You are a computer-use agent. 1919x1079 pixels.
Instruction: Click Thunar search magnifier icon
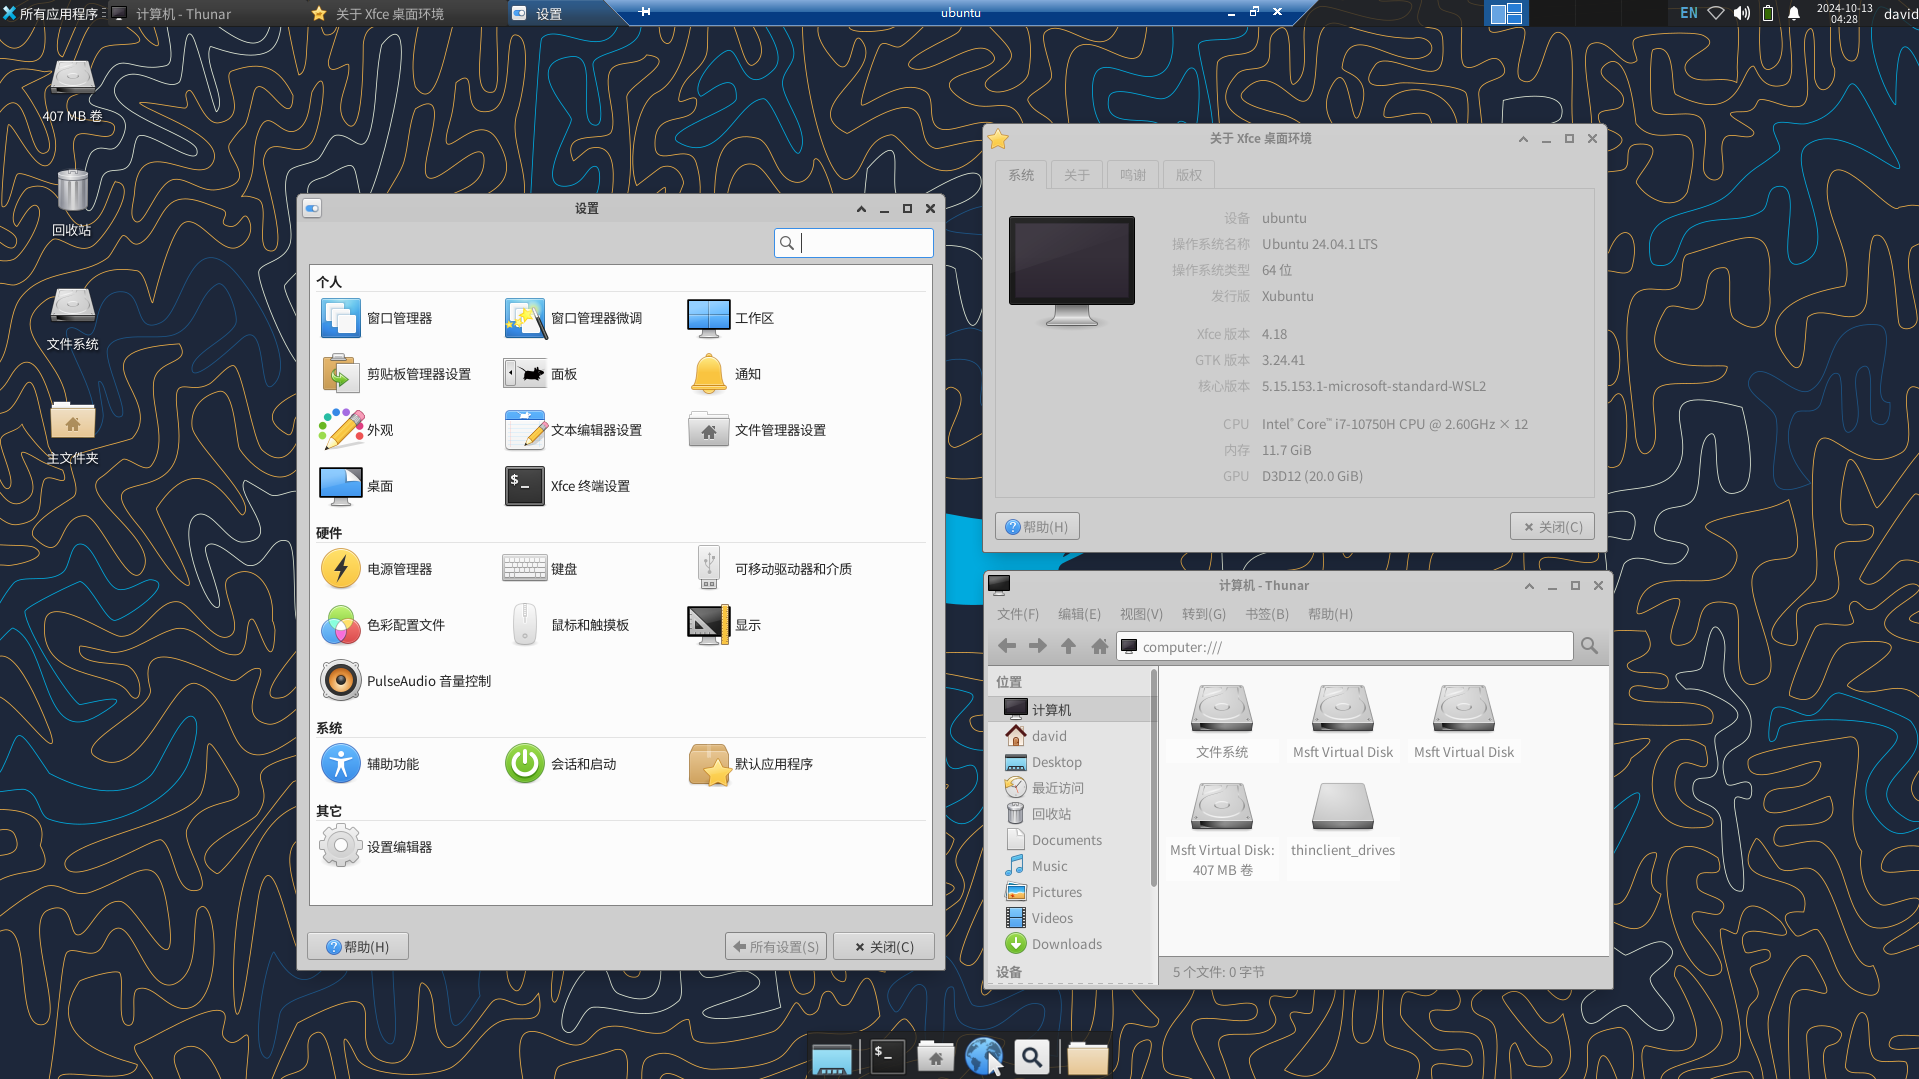[1589, 646]
